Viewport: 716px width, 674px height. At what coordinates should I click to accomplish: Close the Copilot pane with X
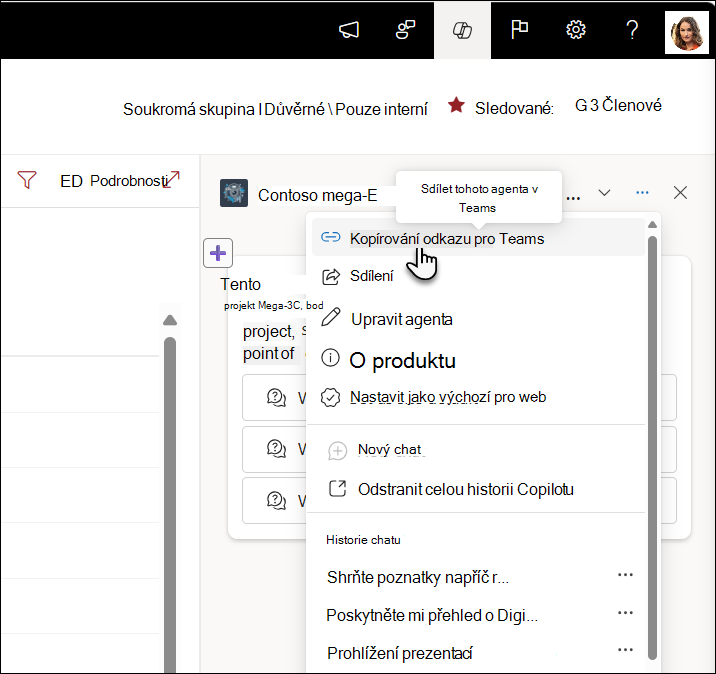[680, 193]
